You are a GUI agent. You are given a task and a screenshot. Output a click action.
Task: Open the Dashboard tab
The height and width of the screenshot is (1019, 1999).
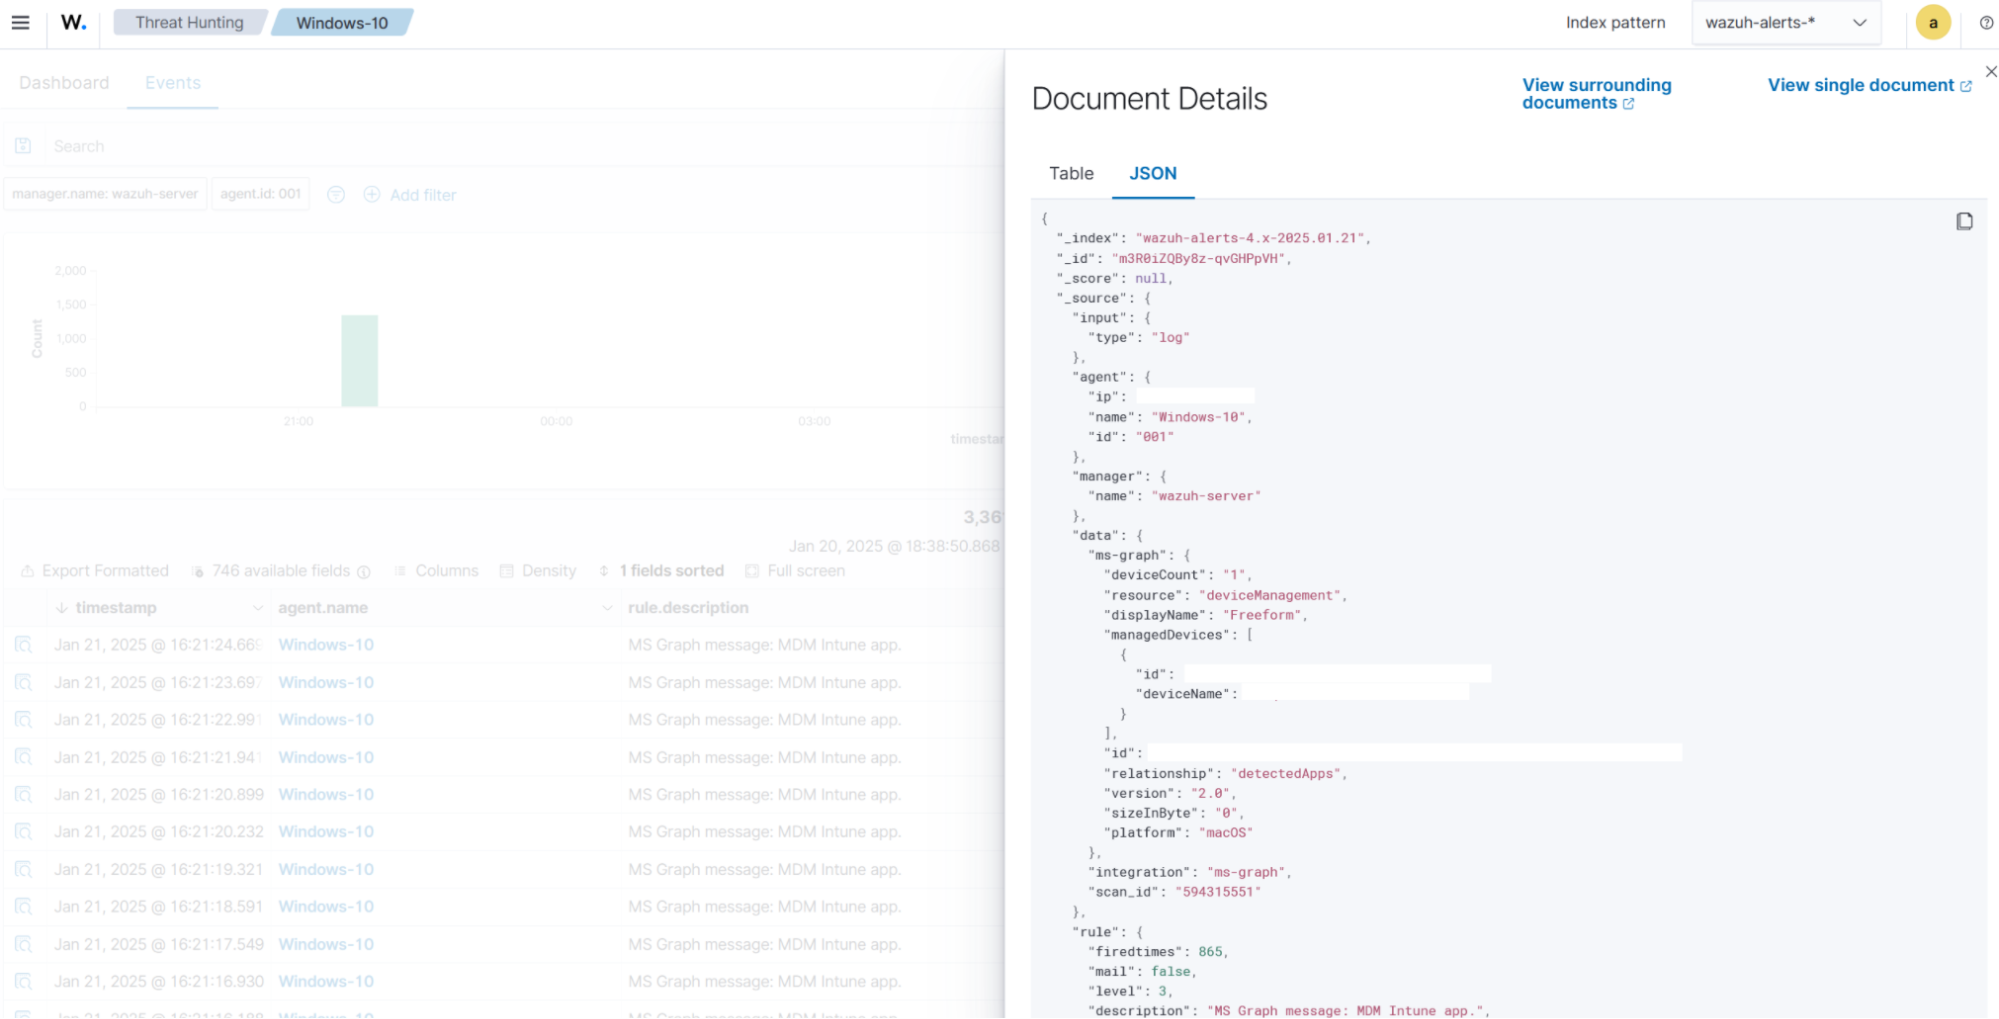pos(64,83)
